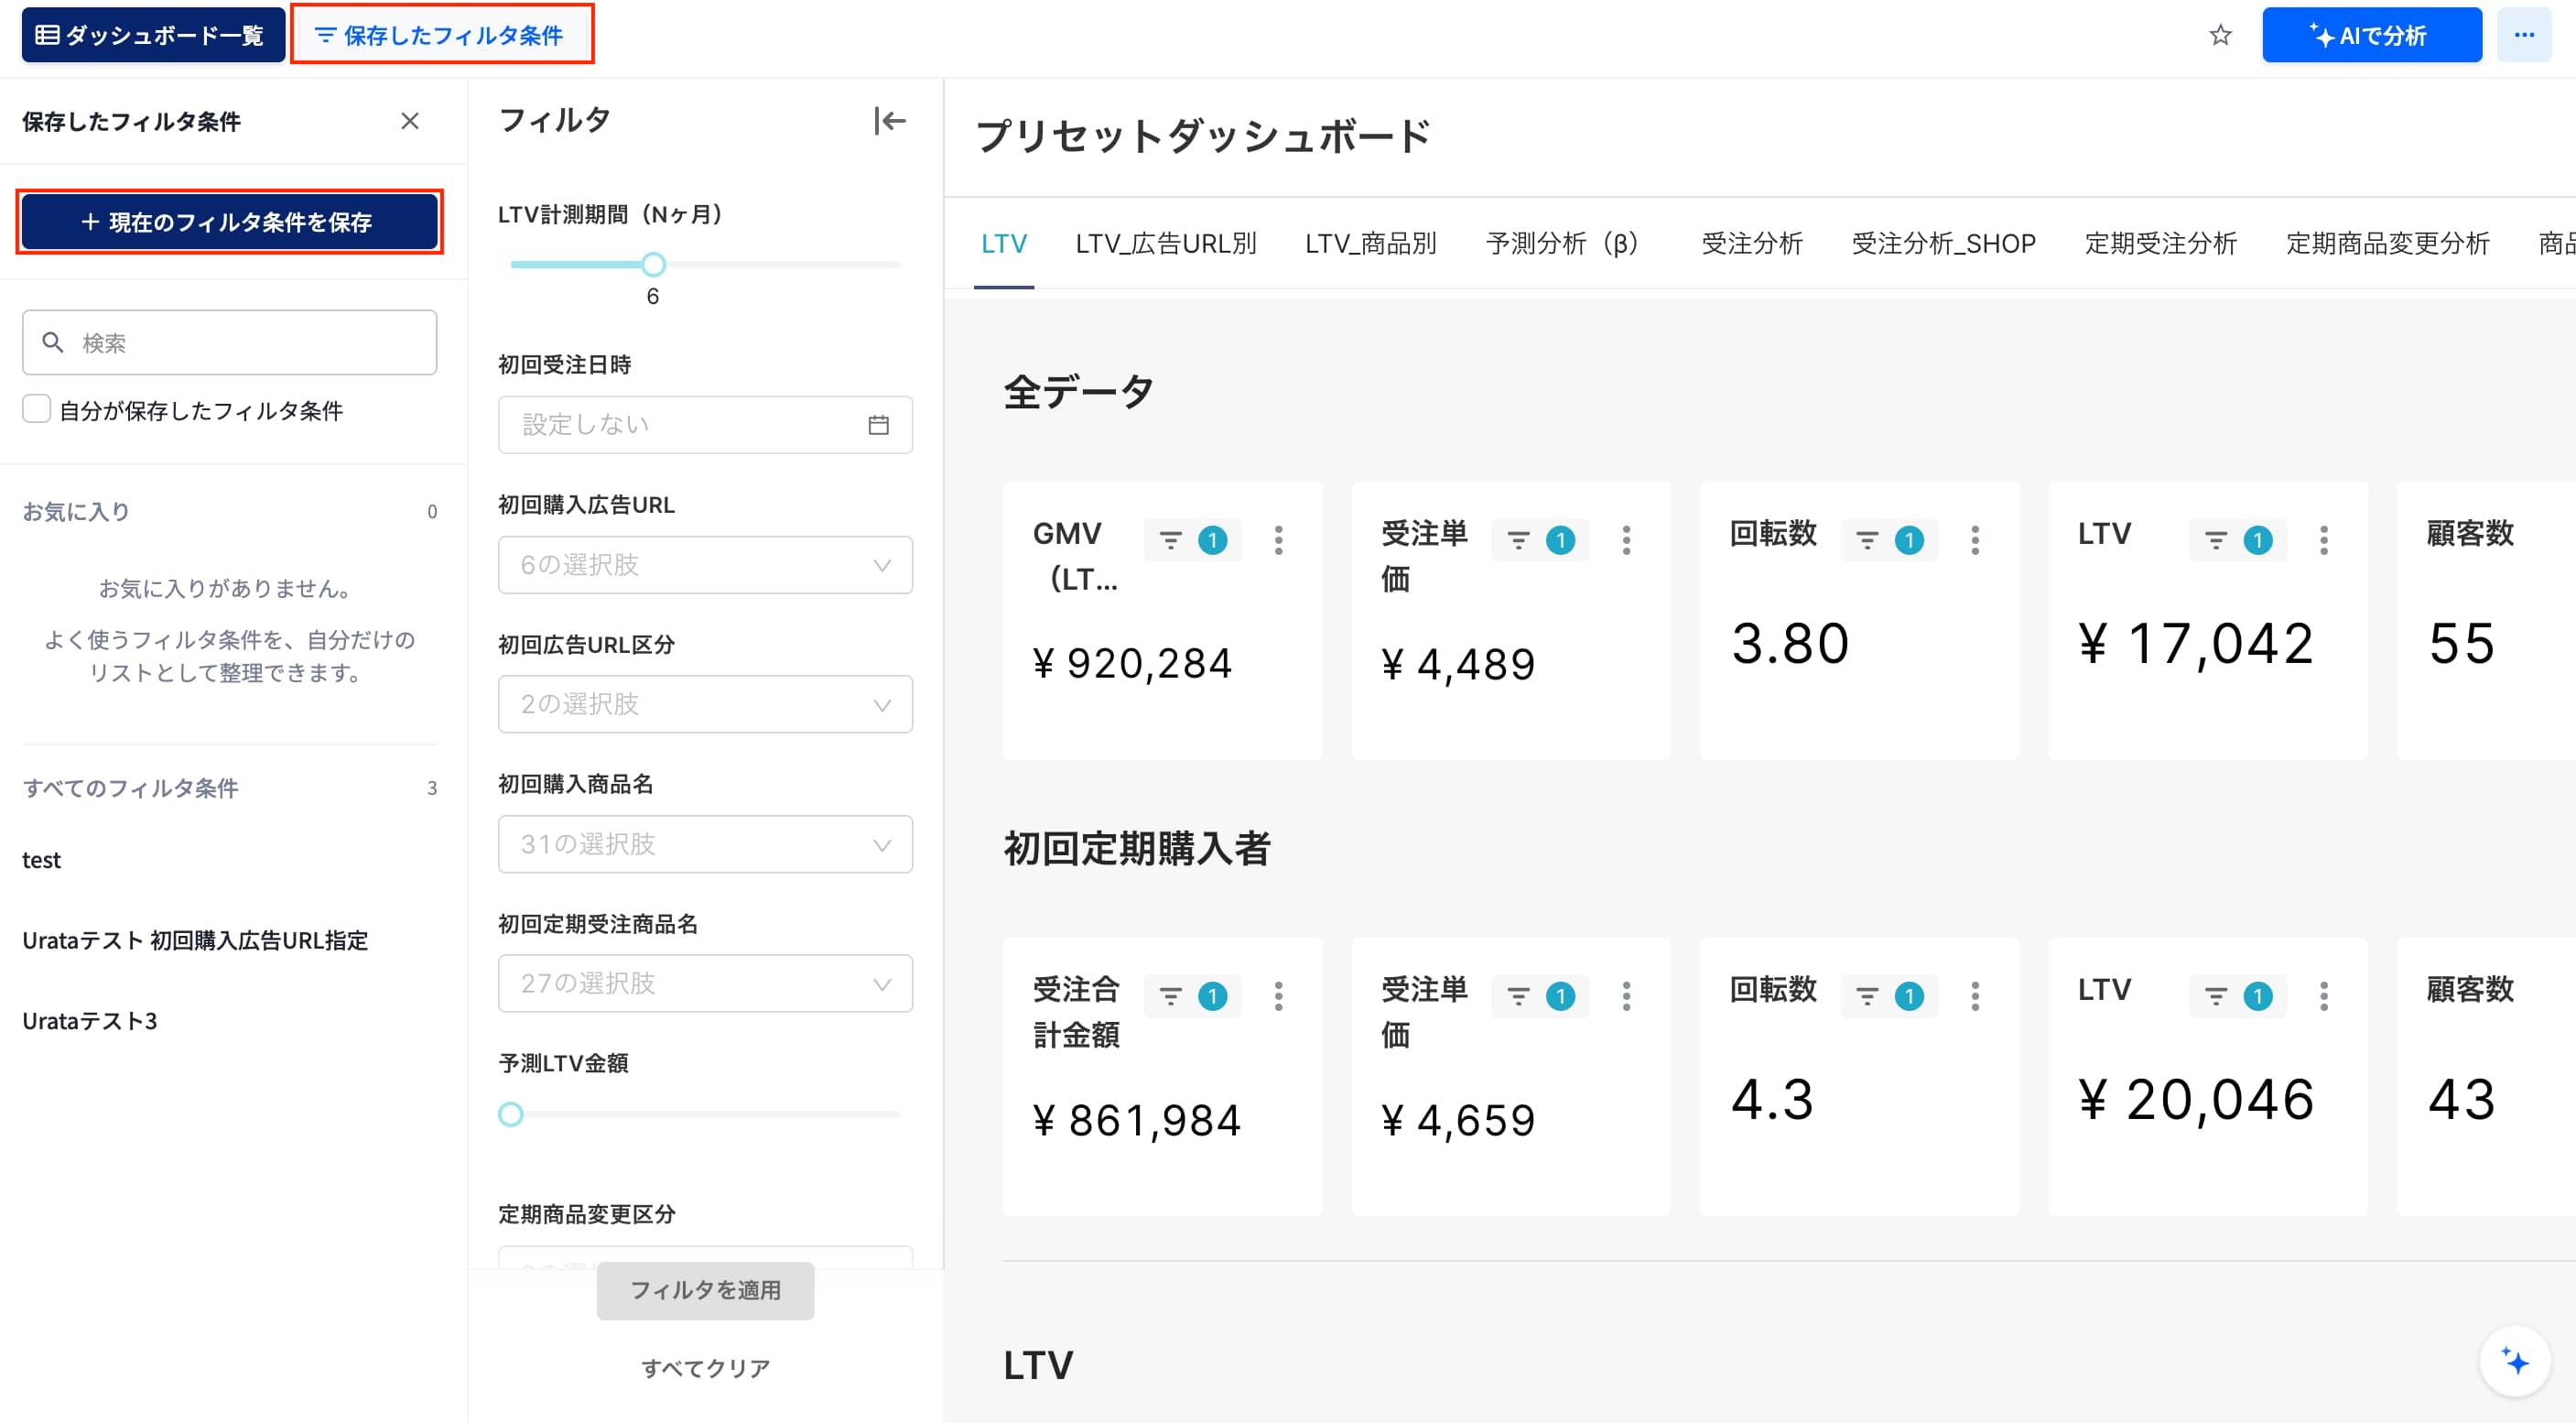Expand the 初回購入商品名 dropdown
Screen dimensions: 2576x1423
[x=705, y=844]
